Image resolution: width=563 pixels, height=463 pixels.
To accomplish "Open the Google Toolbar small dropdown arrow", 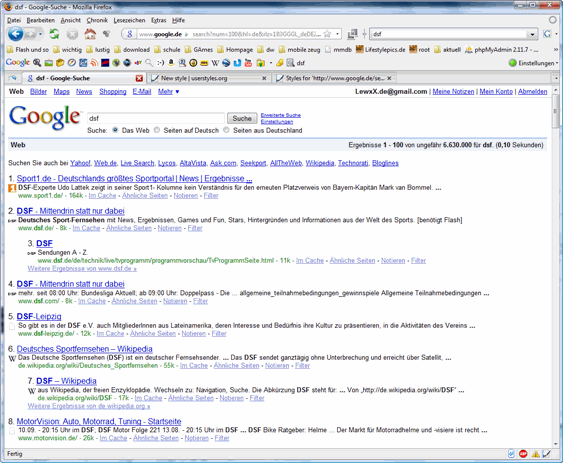I will click(271, 63).
